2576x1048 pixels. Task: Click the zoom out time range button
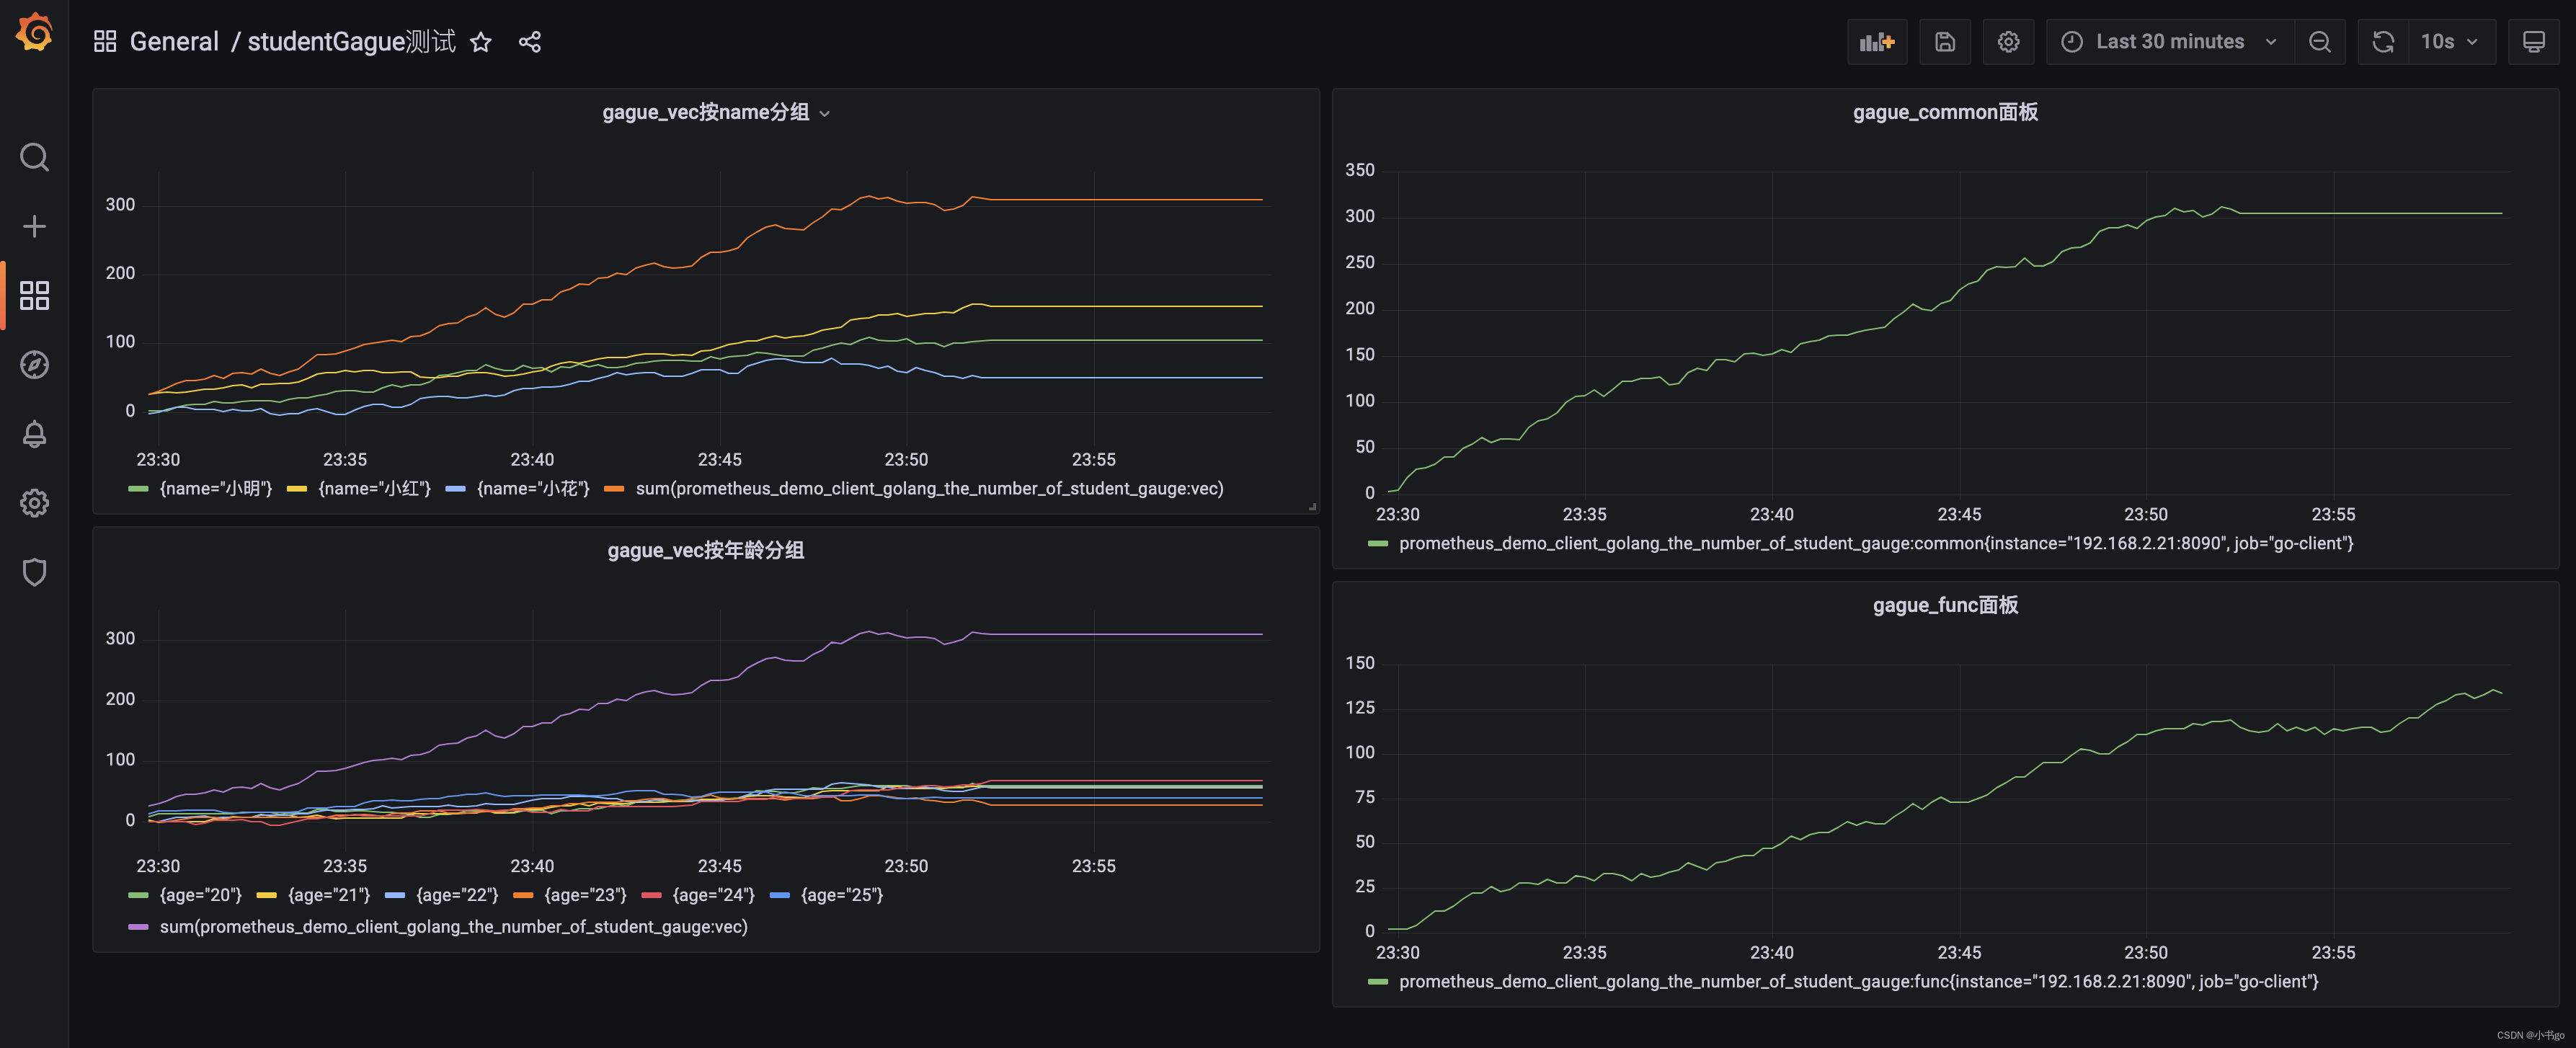[x=2319, y=42]
